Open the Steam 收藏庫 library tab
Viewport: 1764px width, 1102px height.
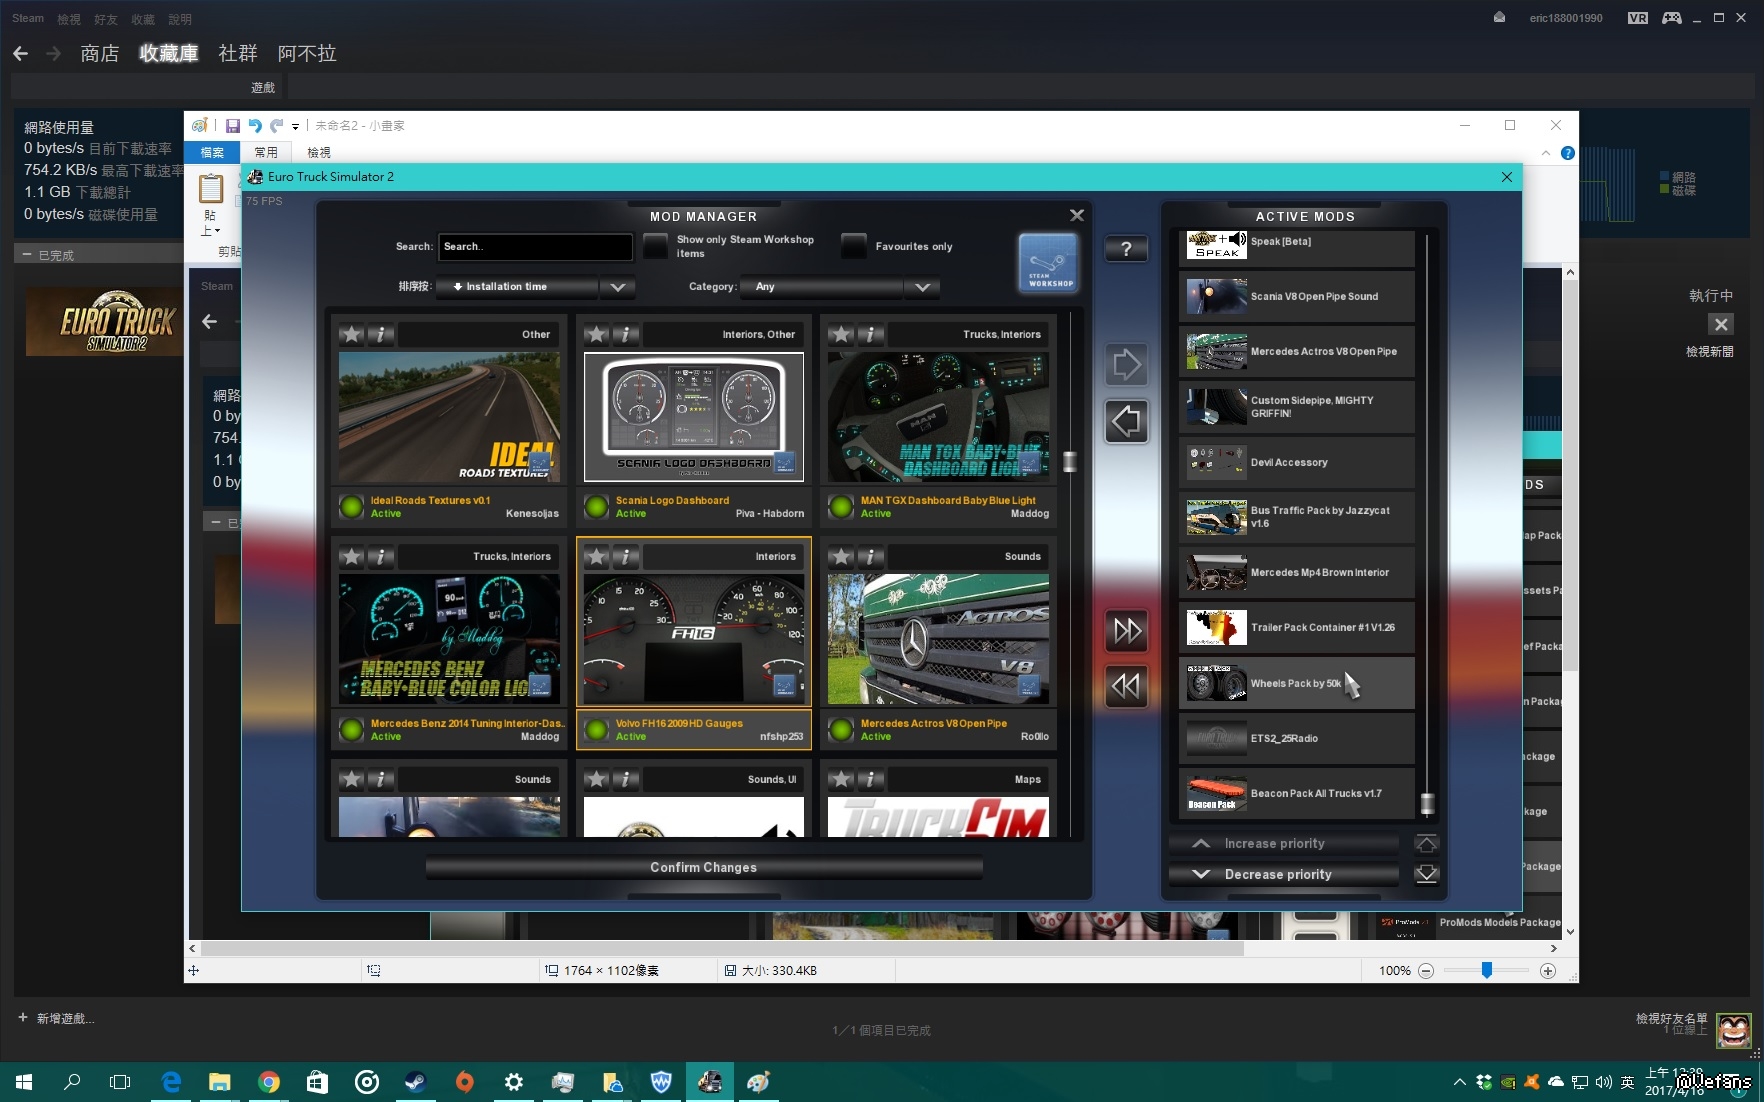click(x=168, y=53)
